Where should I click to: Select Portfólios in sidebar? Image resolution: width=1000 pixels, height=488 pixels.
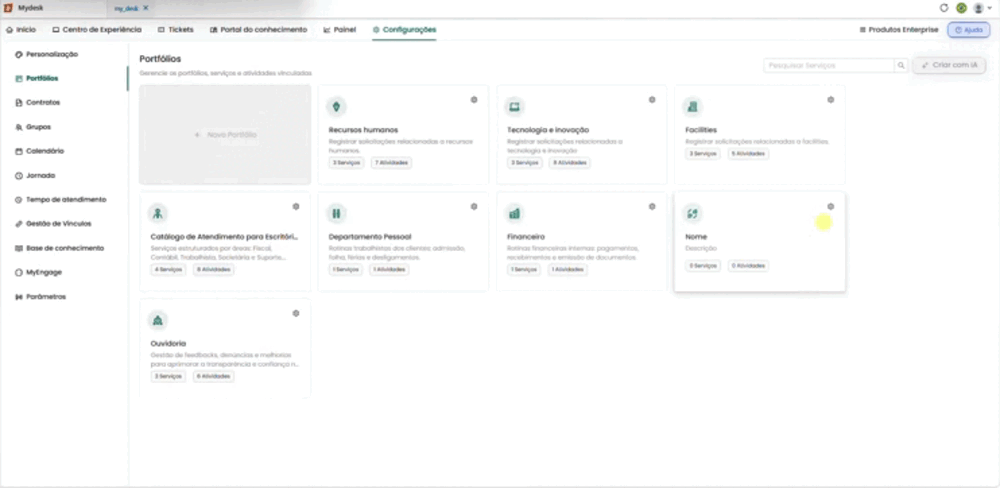[x=36, y=78]
